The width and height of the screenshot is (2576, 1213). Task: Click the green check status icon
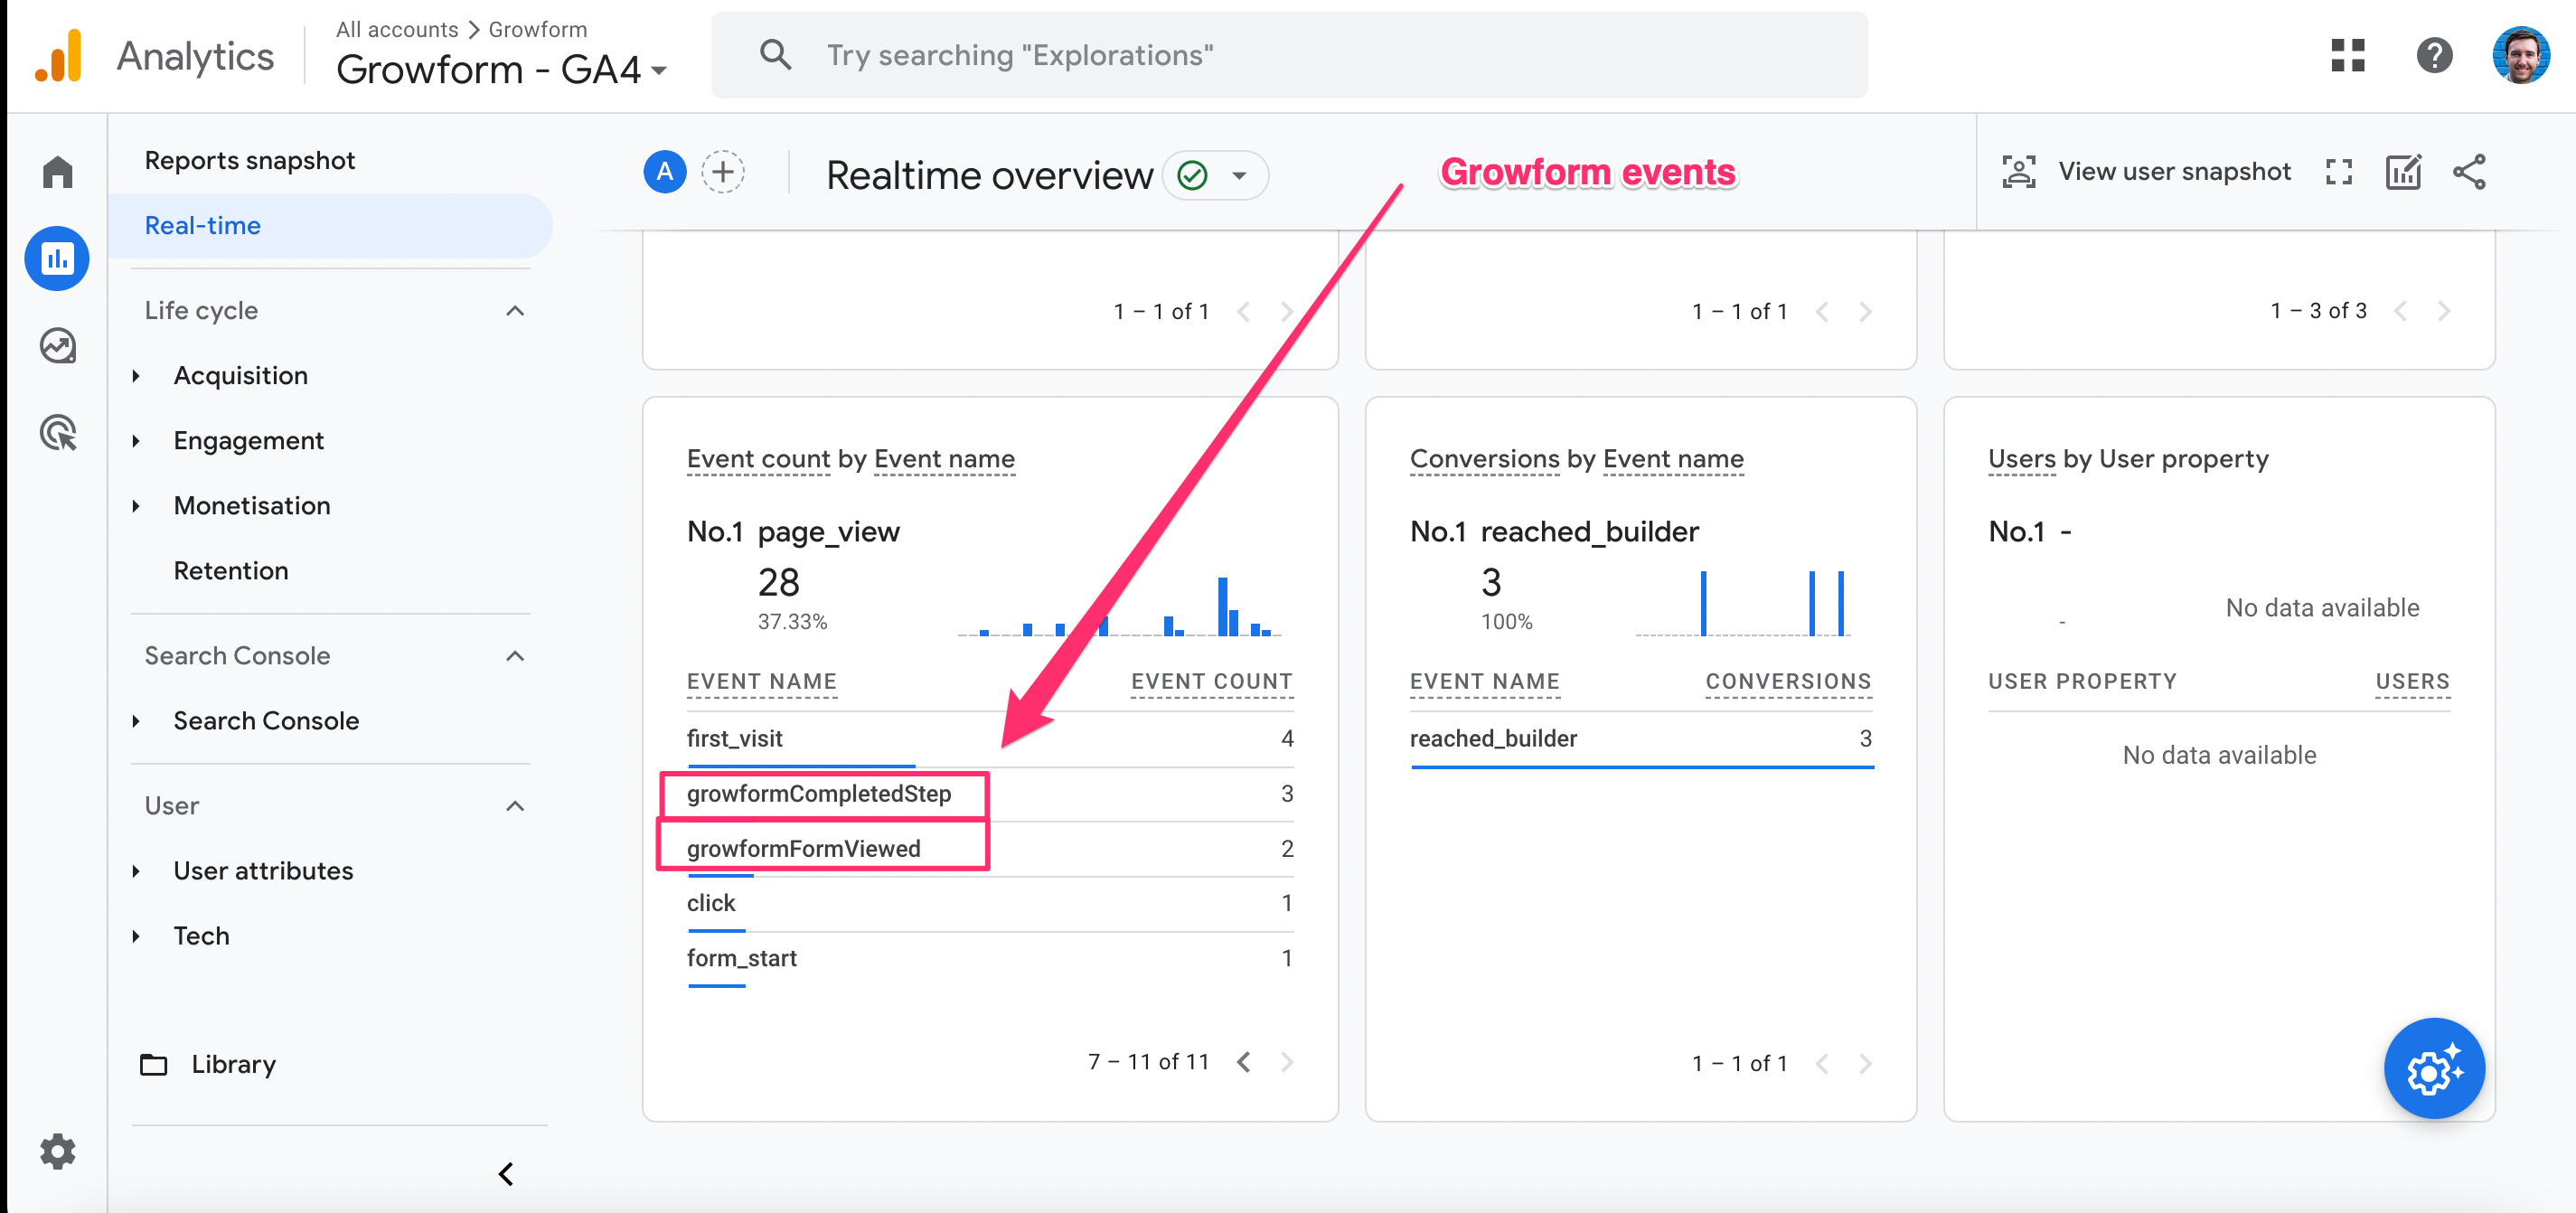click(1191, 175)
